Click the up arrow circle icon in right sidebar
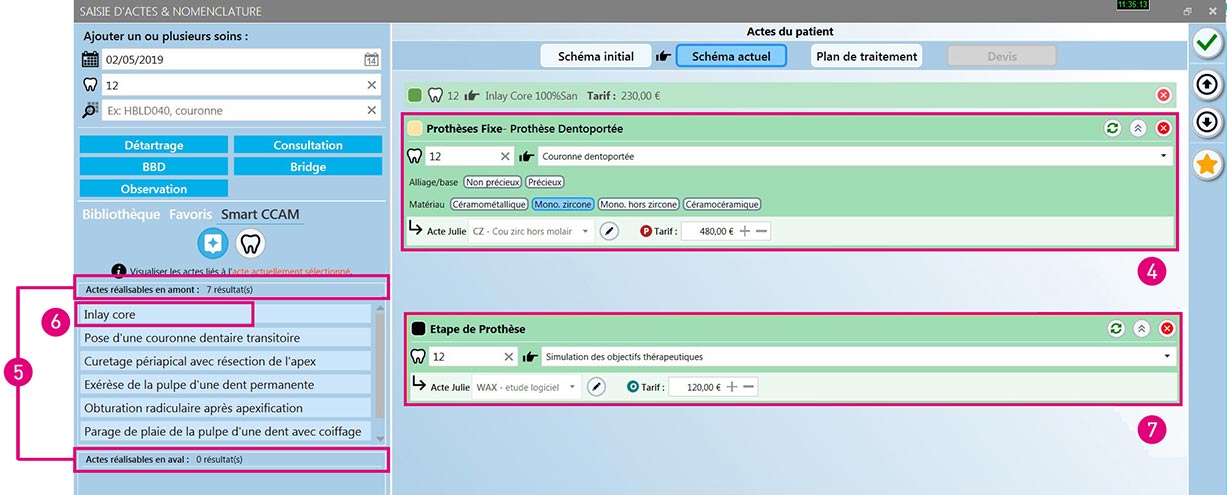 (x=1209, y=84)
